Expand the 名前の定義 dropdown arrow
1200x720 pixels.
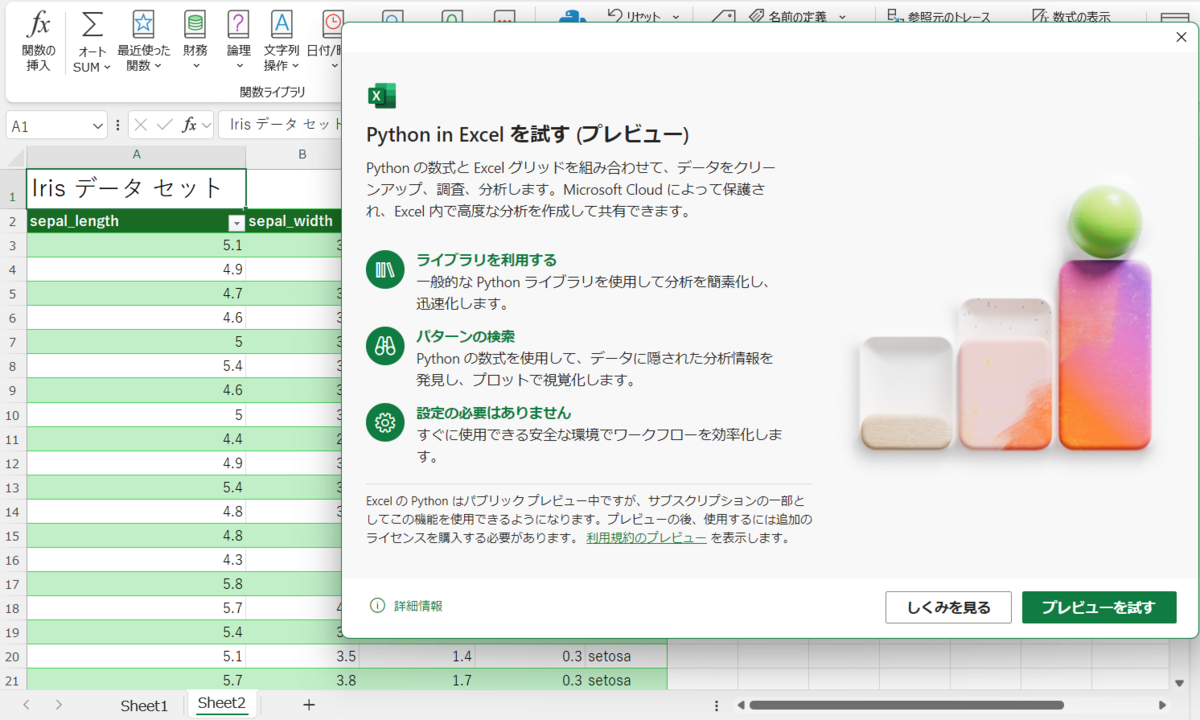842,16
